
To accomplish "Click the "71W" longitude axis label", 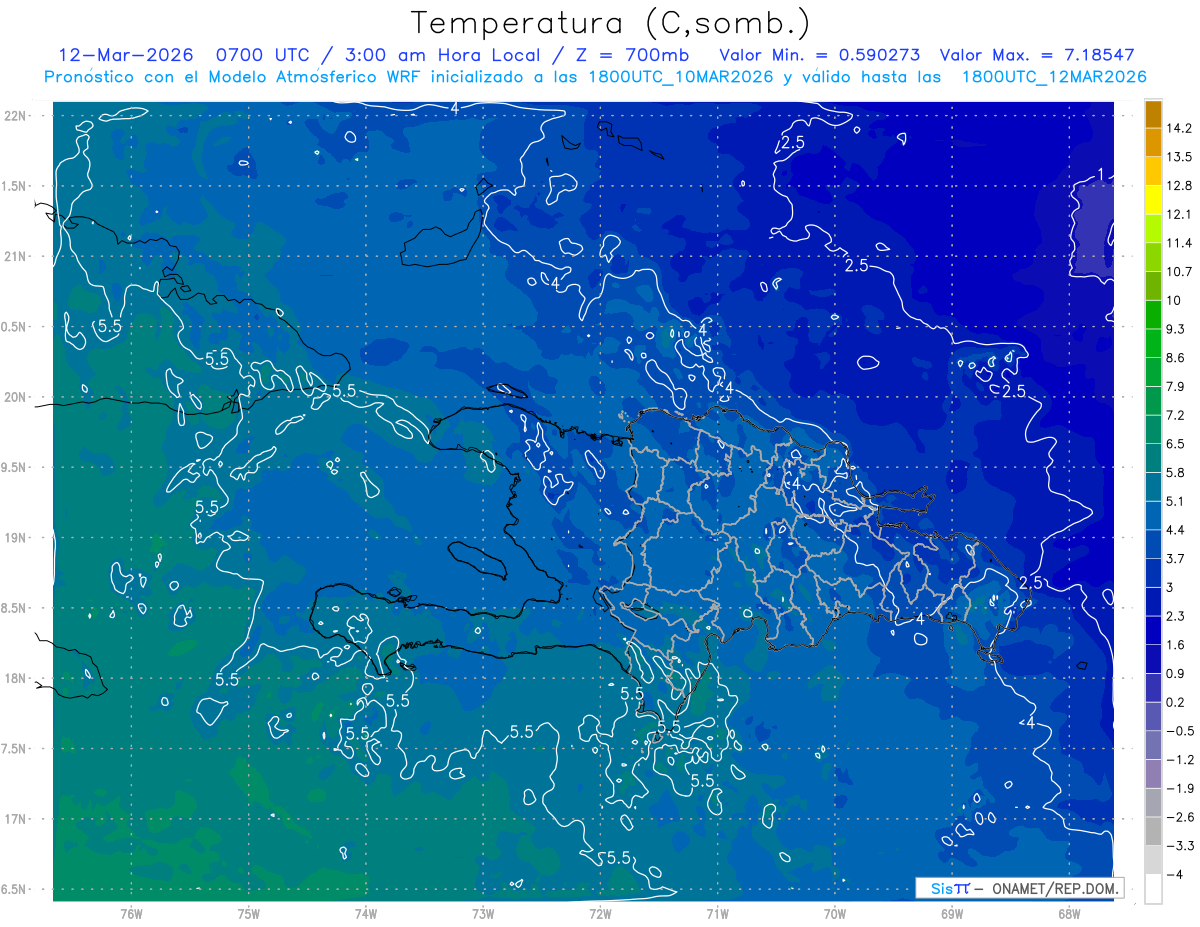I will pos(717,913).
